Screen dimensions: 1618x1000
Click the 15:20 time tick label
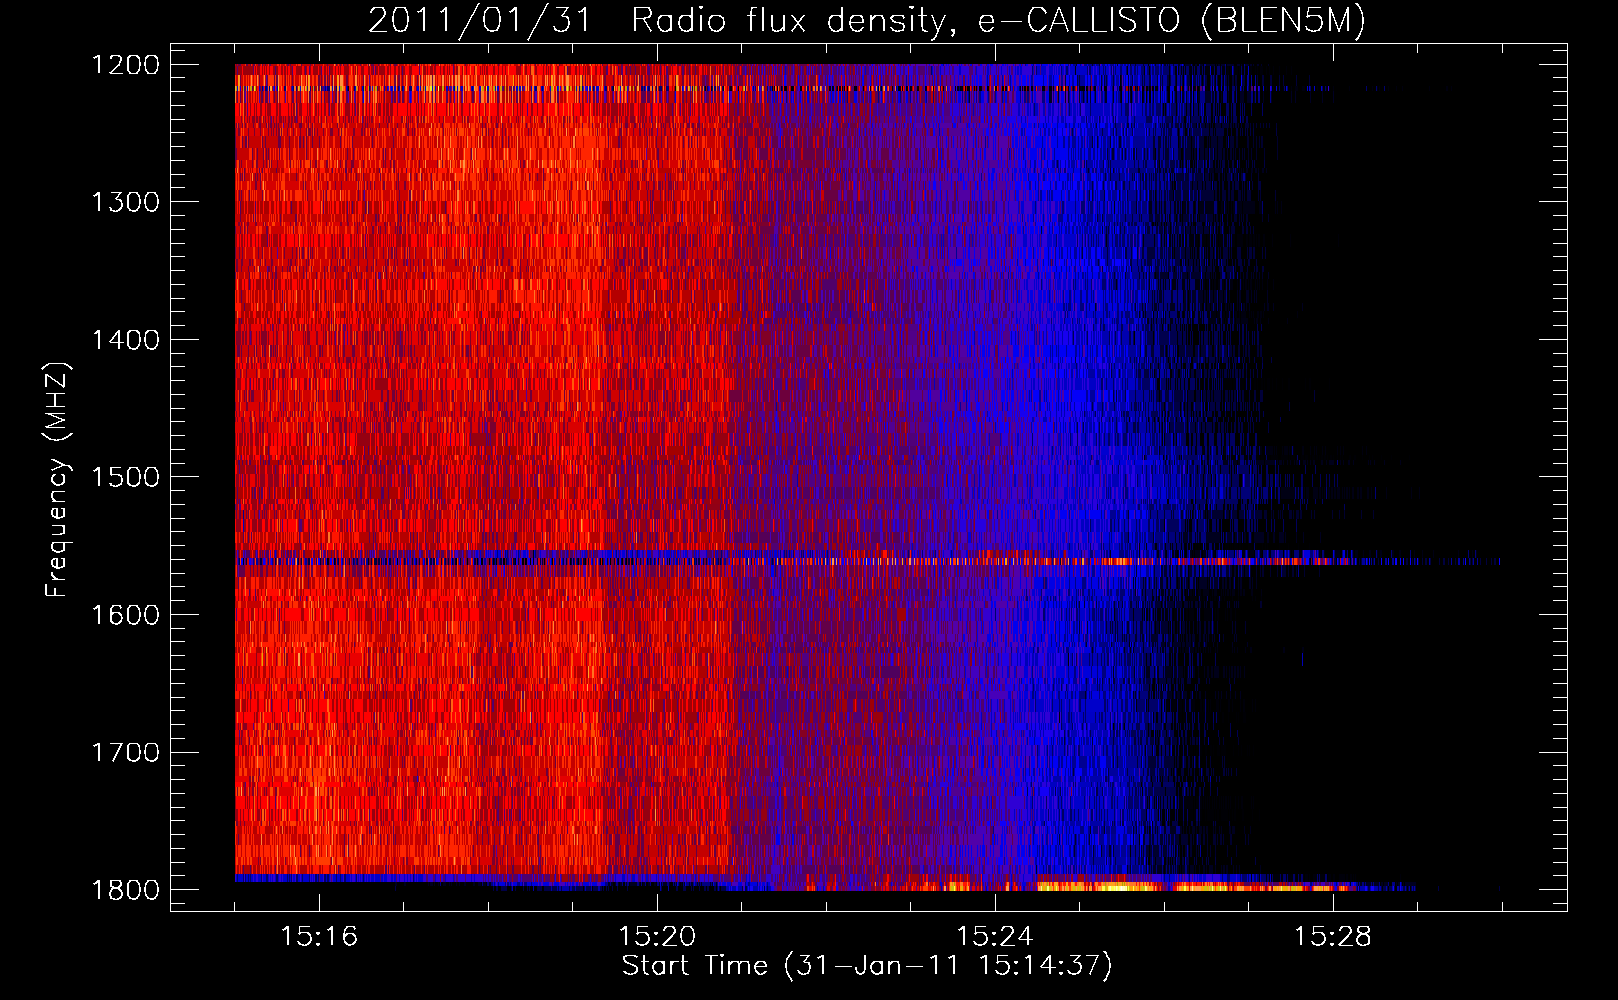pos(657,936)
